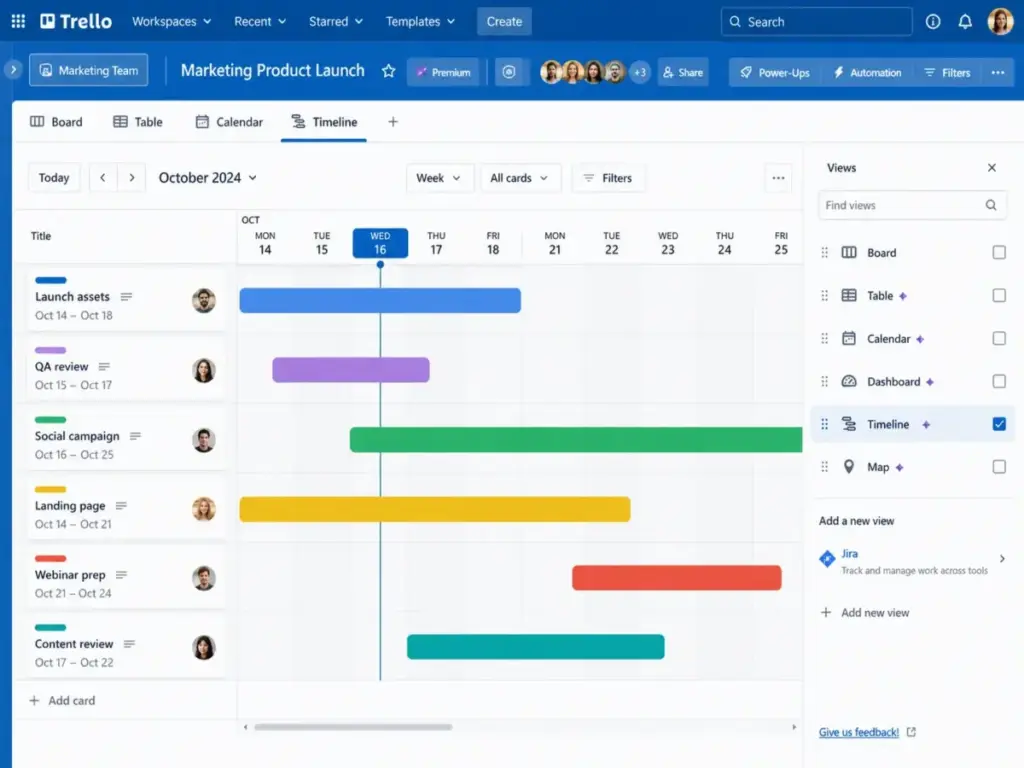Screen dimensions: 1024x768
Task: Open the notifications bell
Action: tap(965, 22)
